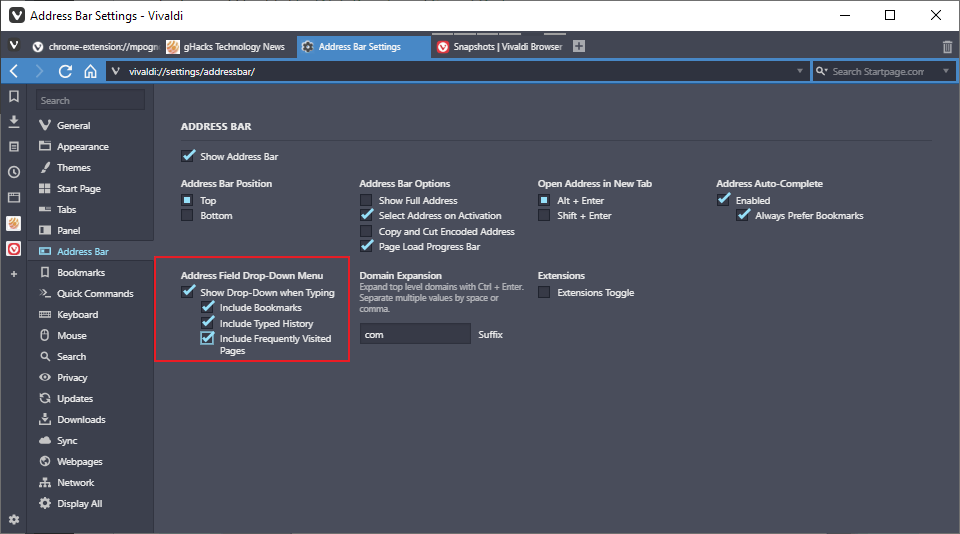Click the new tab plus button
Viewport: 960px width, 534px height.
[x=579, y=46]
